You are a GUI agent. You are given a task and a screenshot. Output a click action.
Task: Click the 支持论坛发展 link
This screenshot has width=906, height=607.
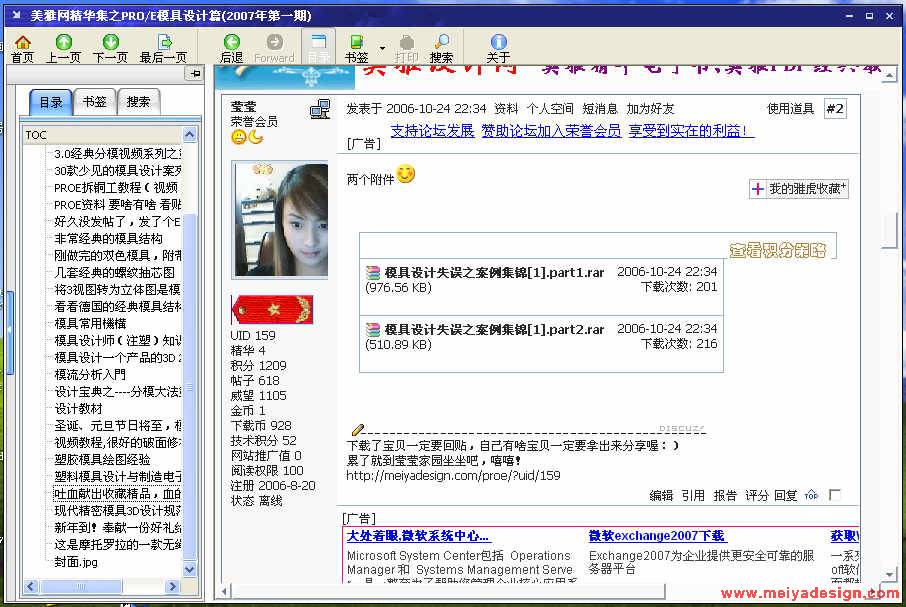[432, 130]
